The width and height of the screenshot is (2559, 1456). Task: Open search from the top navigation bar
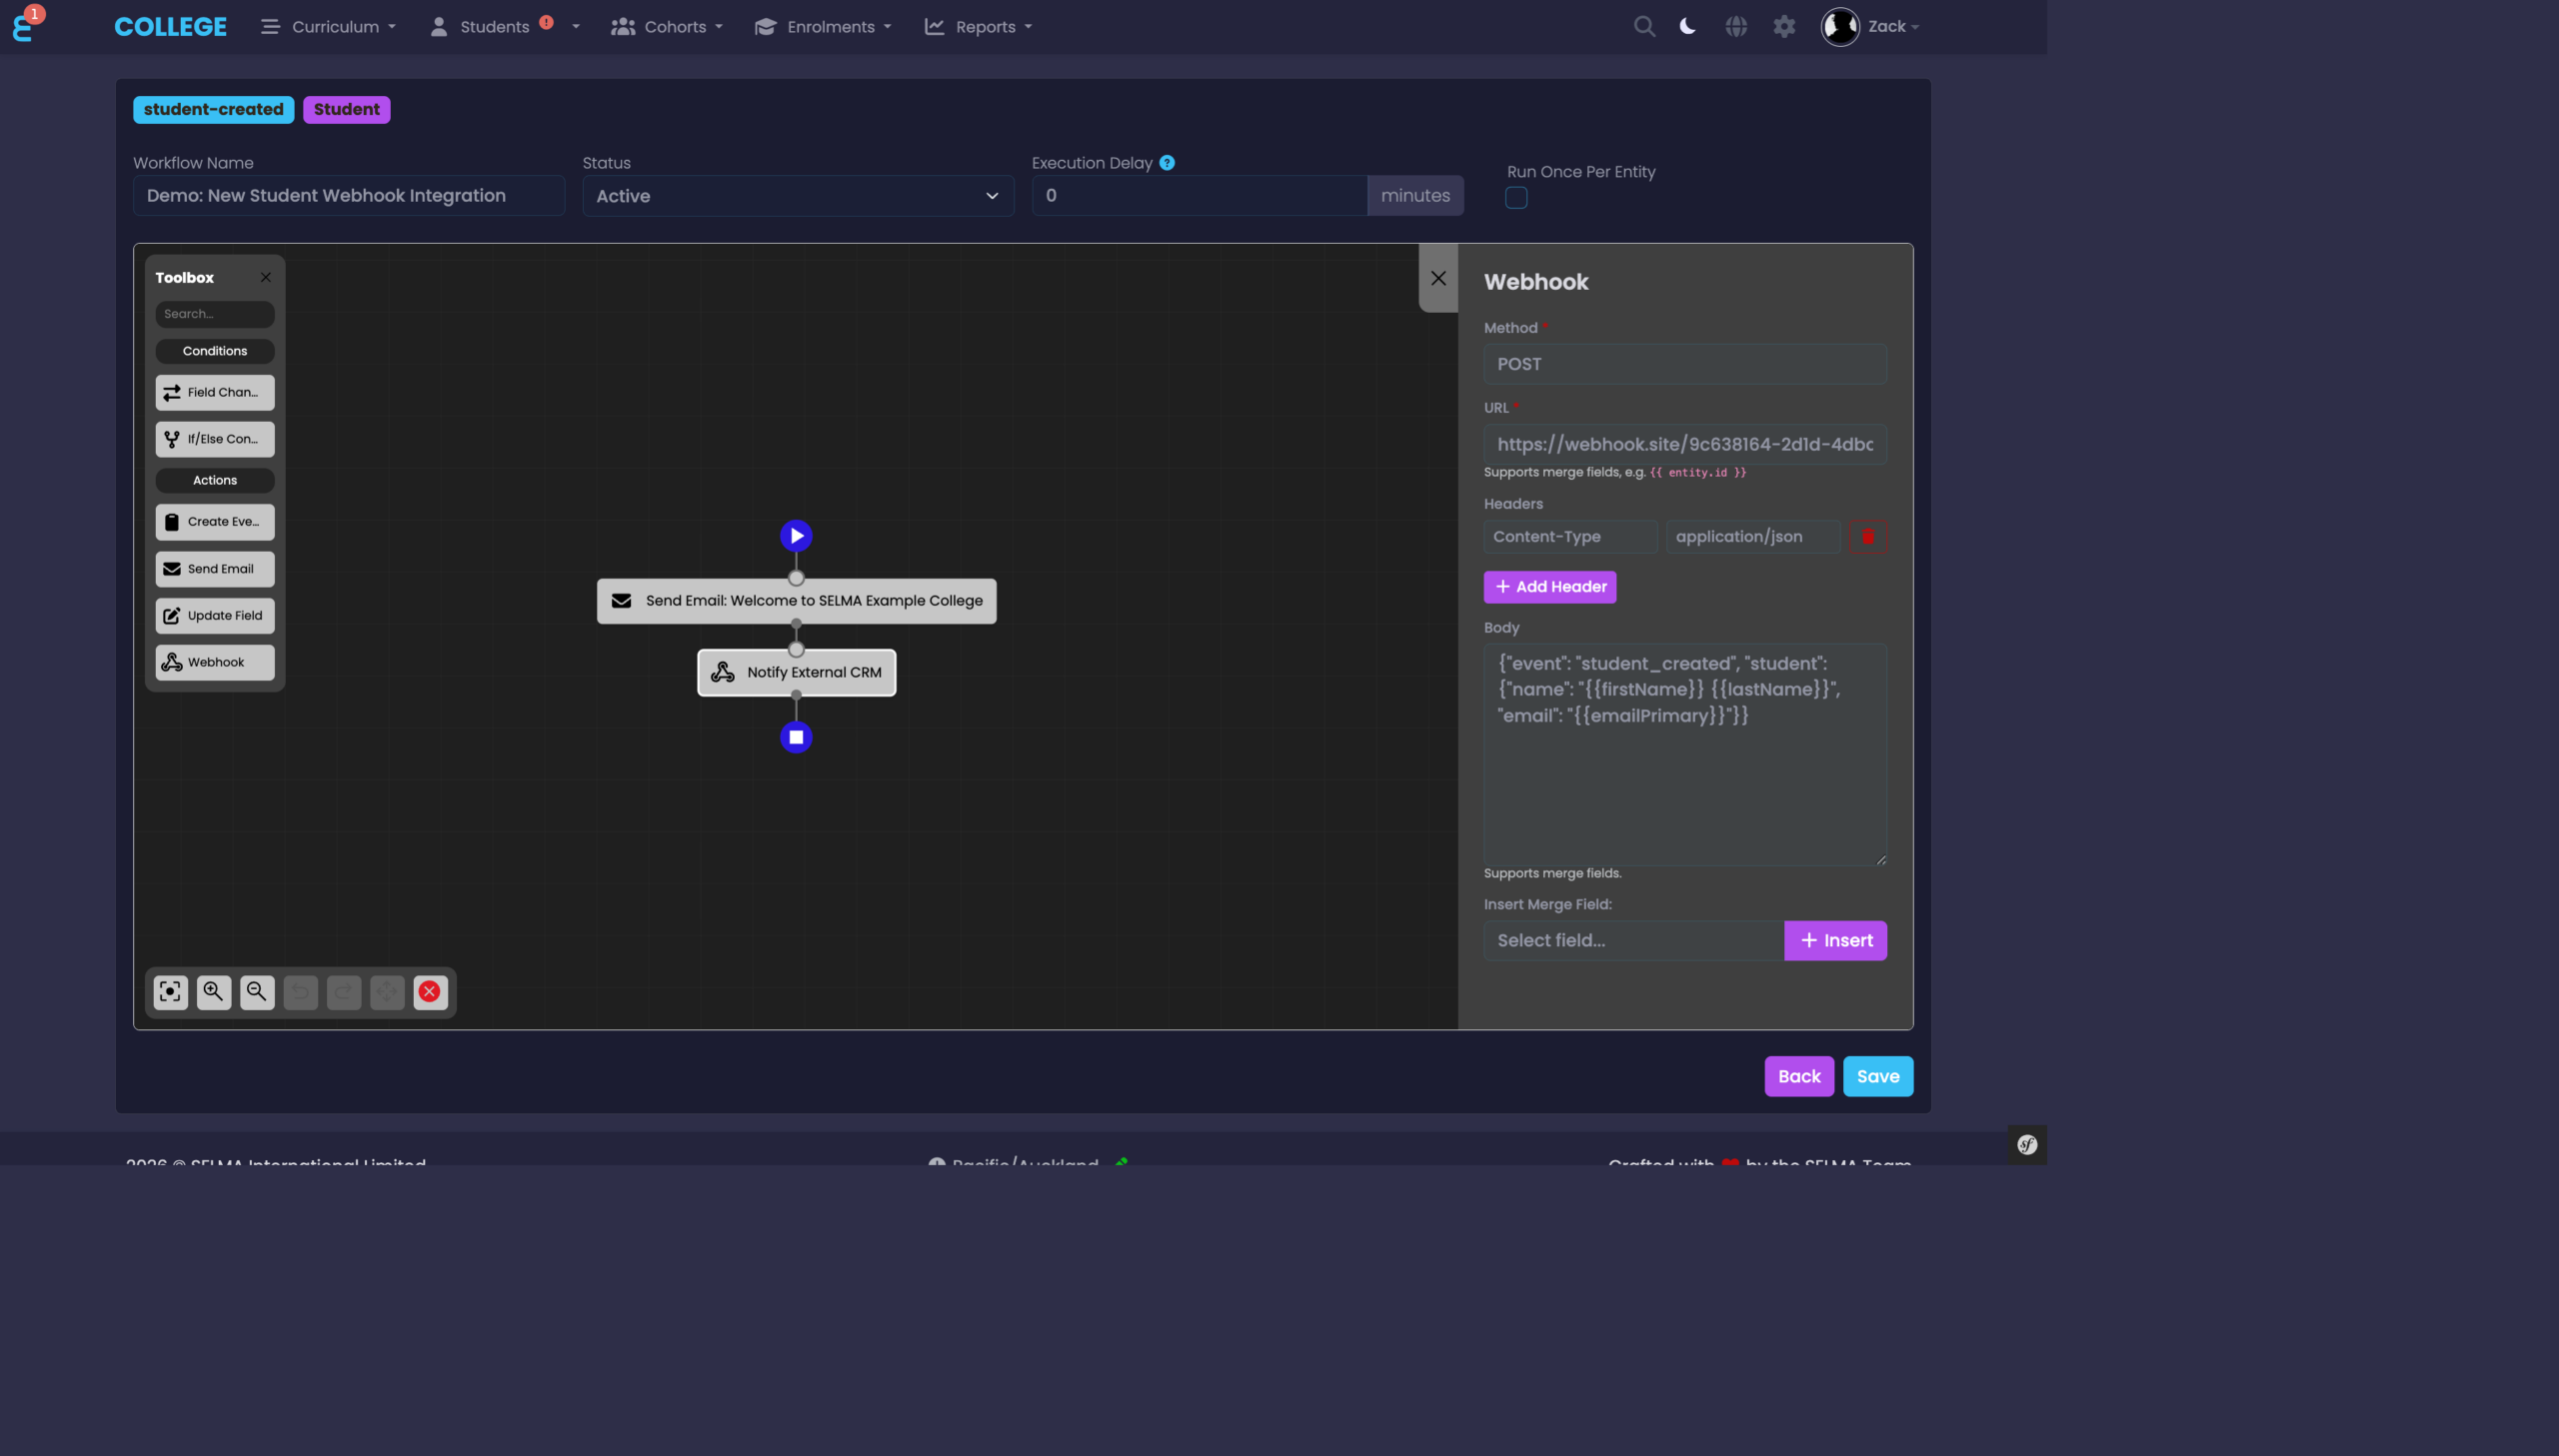coord(1643,26)
